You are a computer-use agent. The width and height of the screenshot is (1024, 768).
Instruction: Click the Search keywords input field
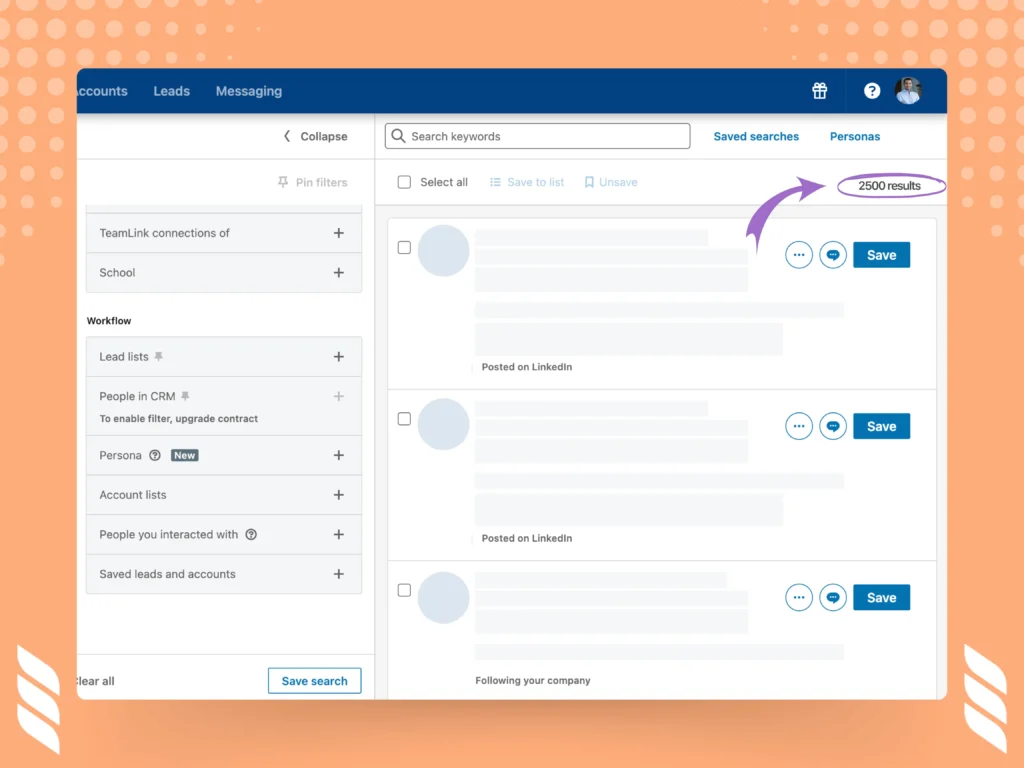click(x=537, y=135)
